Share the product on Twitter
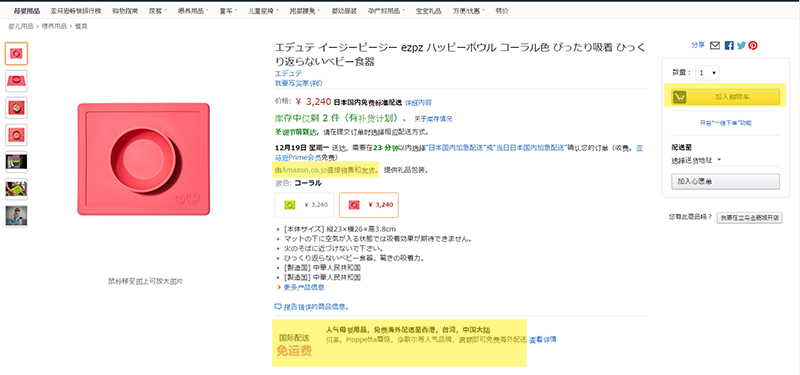 [x=741, y=45]
